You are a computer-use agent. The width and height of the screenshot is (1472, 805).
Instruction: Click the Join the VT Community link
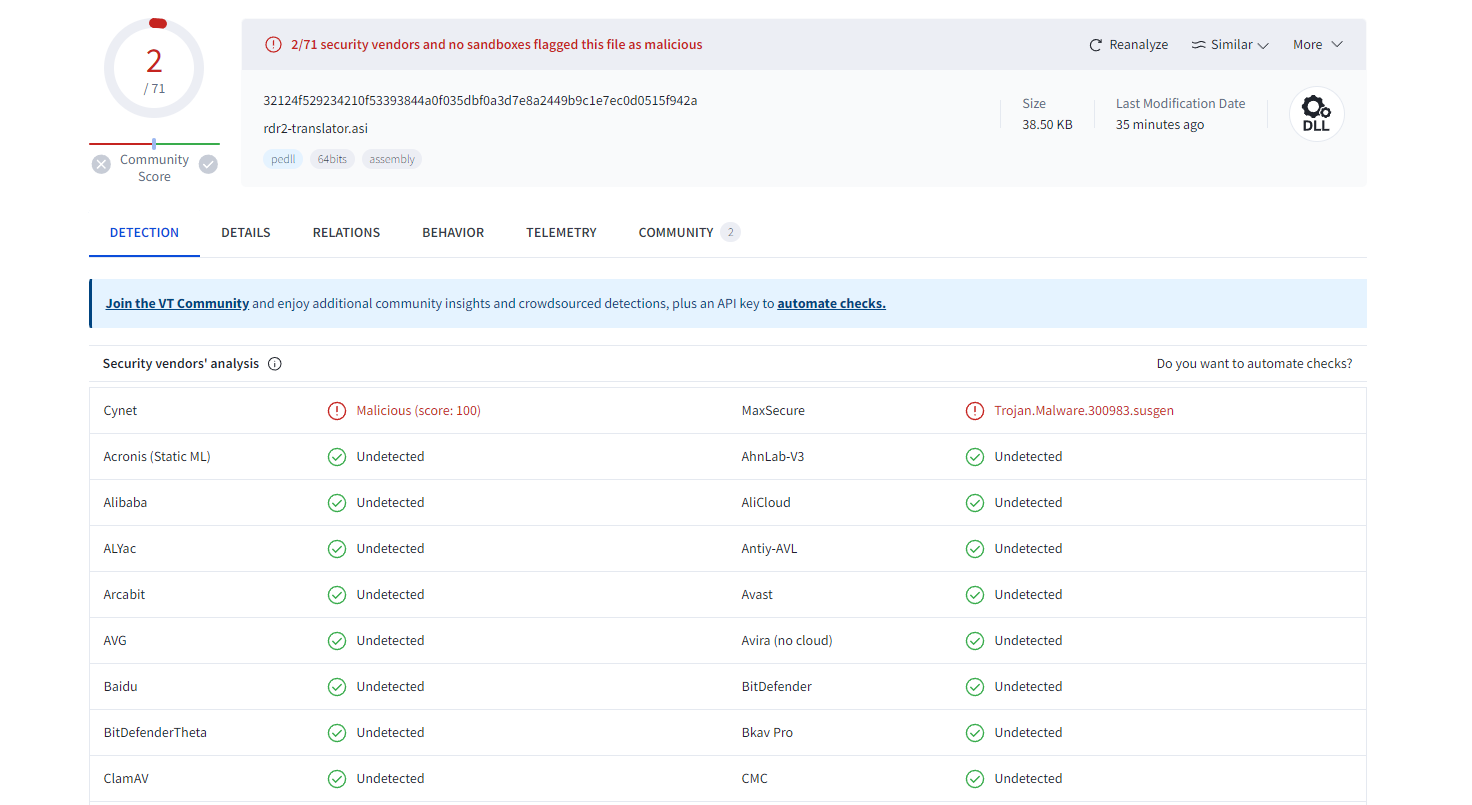pyautogui.click(x=177, y=304)
